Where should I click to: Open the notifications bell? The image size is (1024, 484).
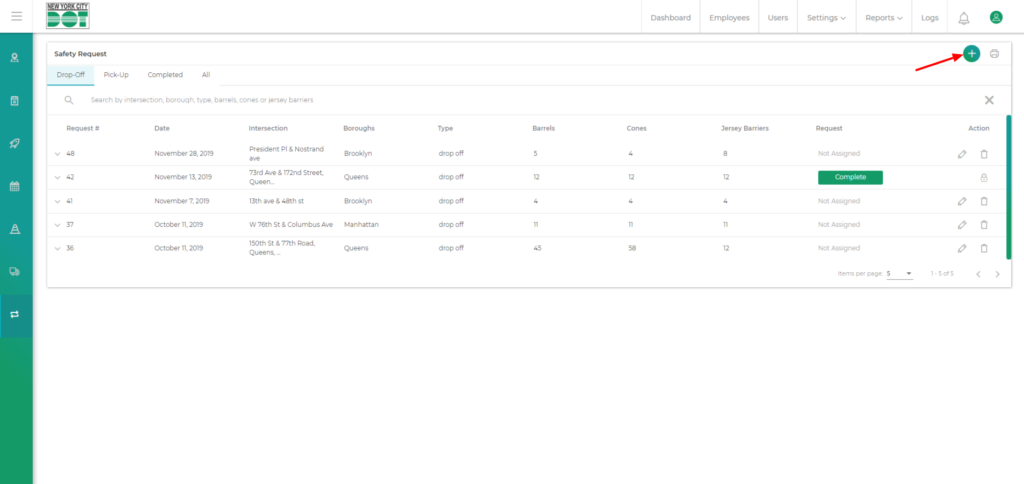[x=964, y=18]
